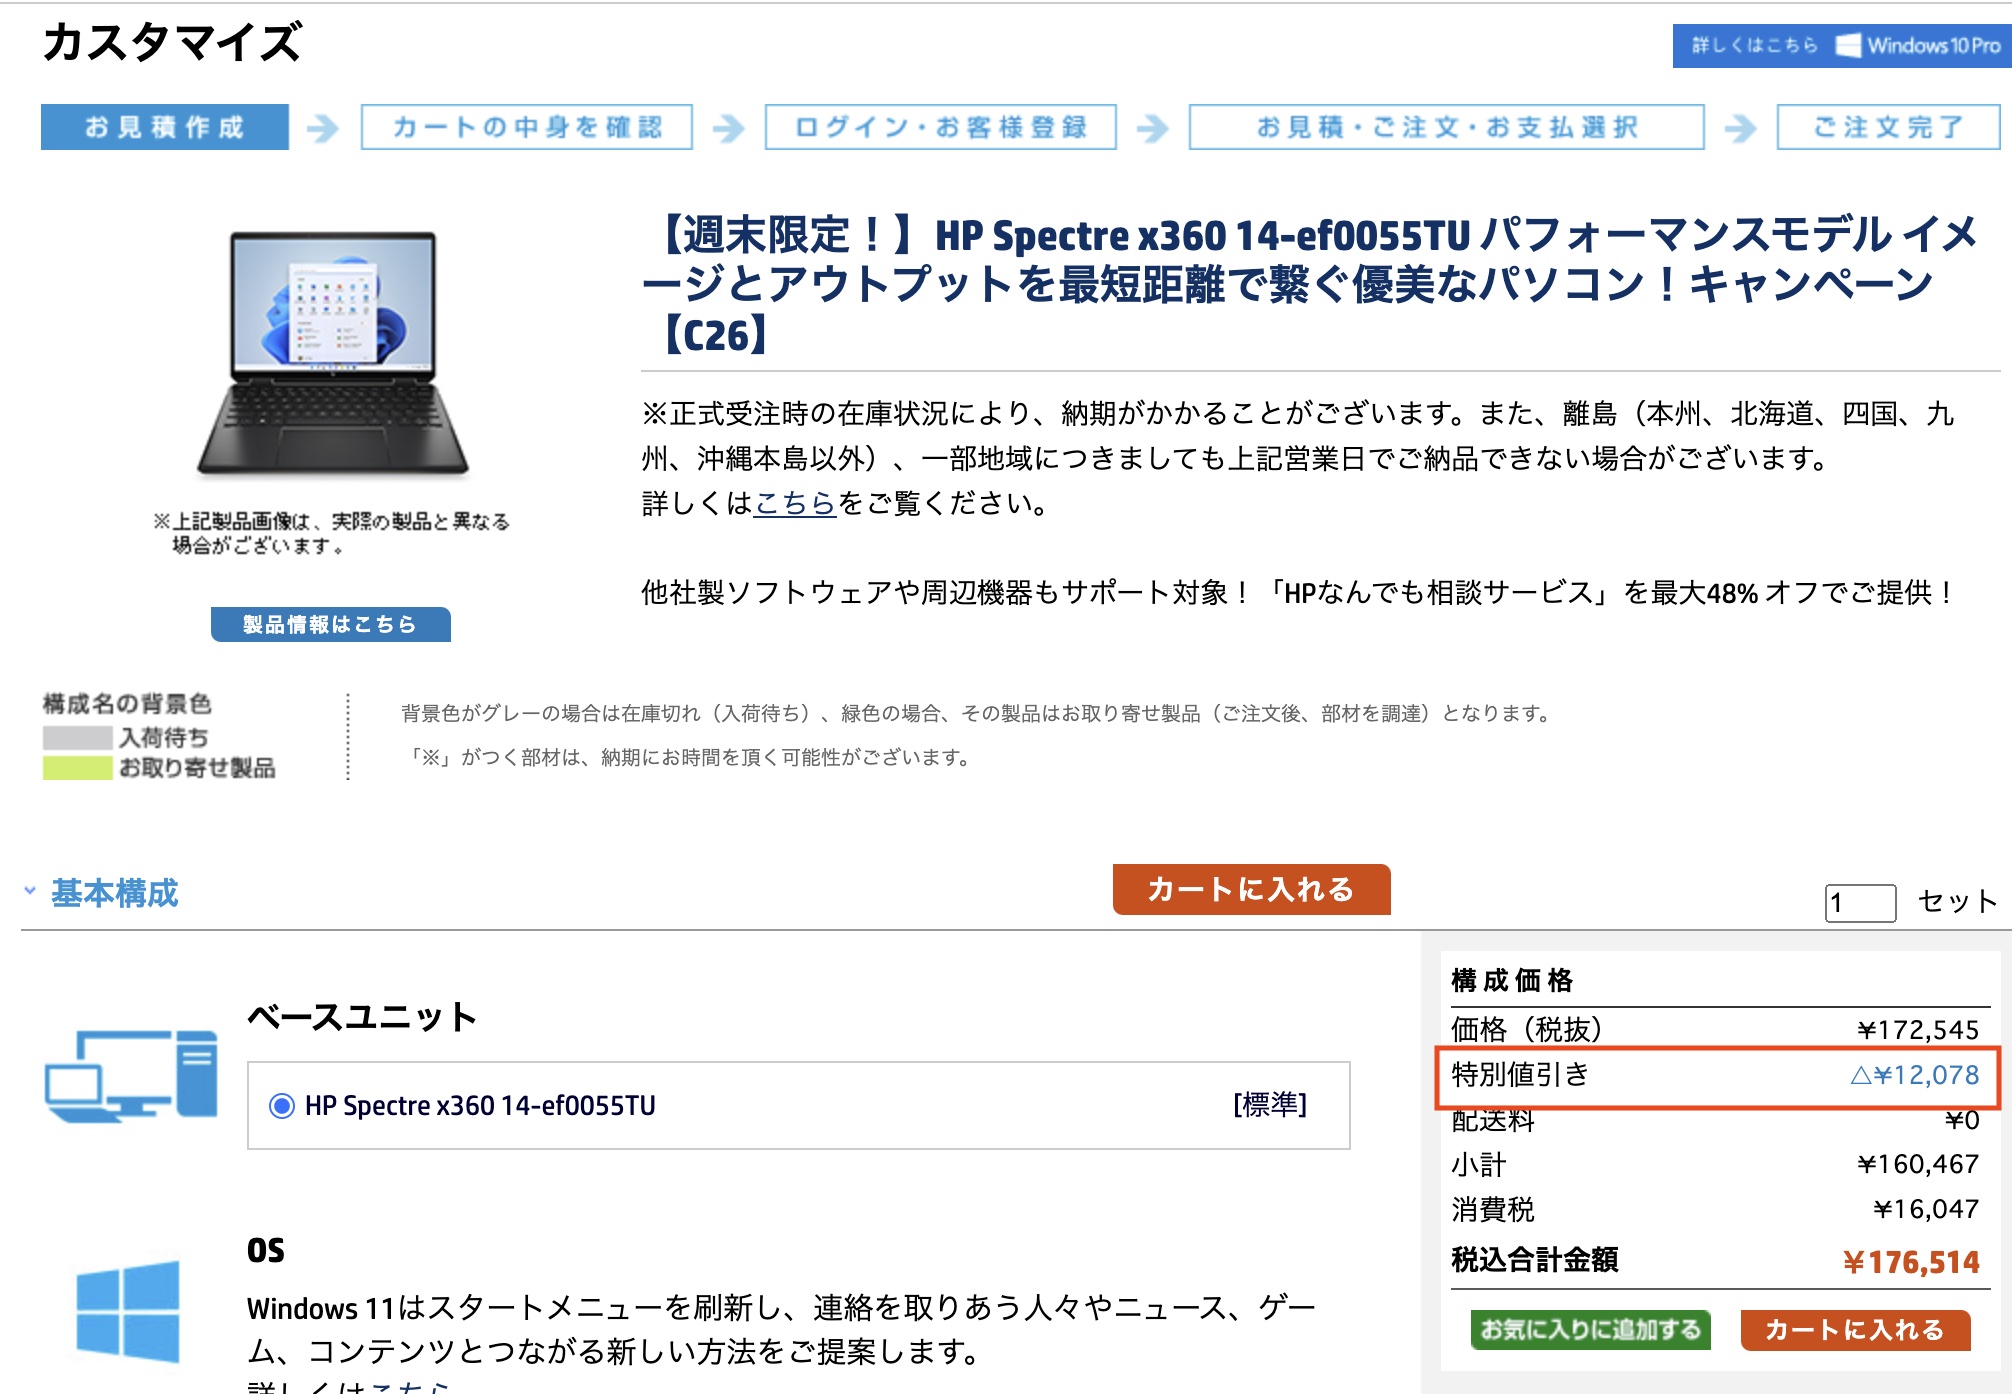Click the set quantity input field
The width and height of the screenshot is (2012, 1394).
click(1860, 903)
